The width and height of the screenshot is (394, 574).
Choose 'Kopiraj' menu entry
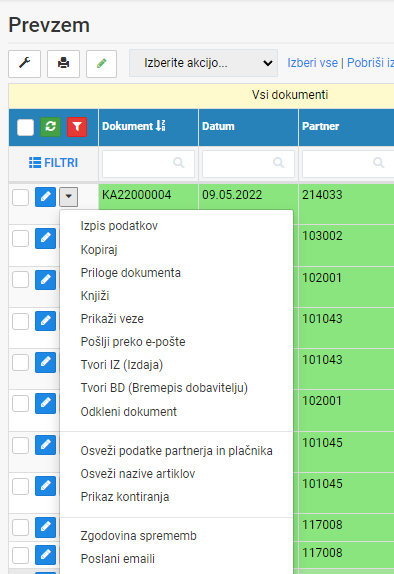99,250
